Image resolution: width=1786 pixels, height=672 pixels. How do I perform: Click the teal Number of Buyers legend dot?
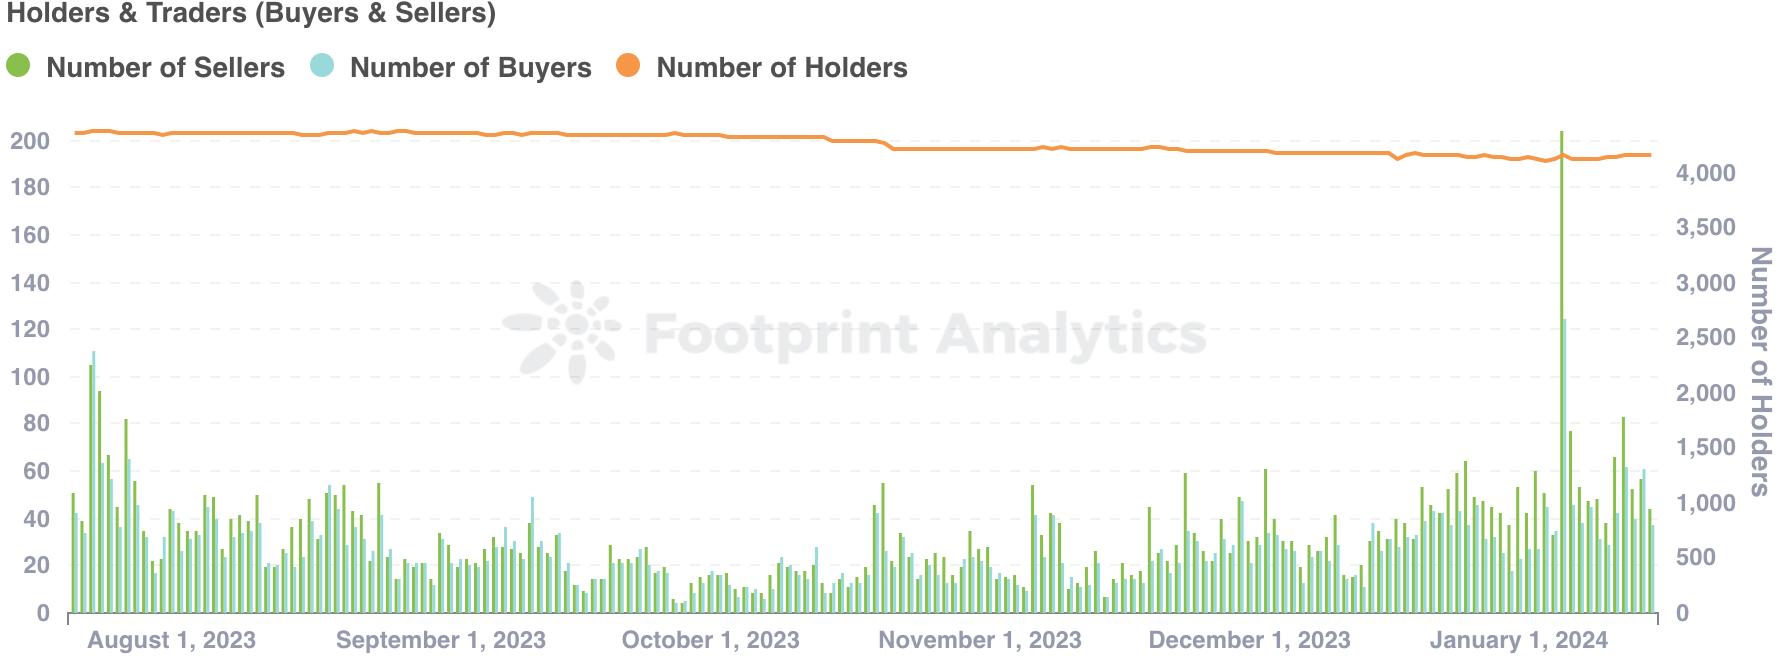coord(322,66)
